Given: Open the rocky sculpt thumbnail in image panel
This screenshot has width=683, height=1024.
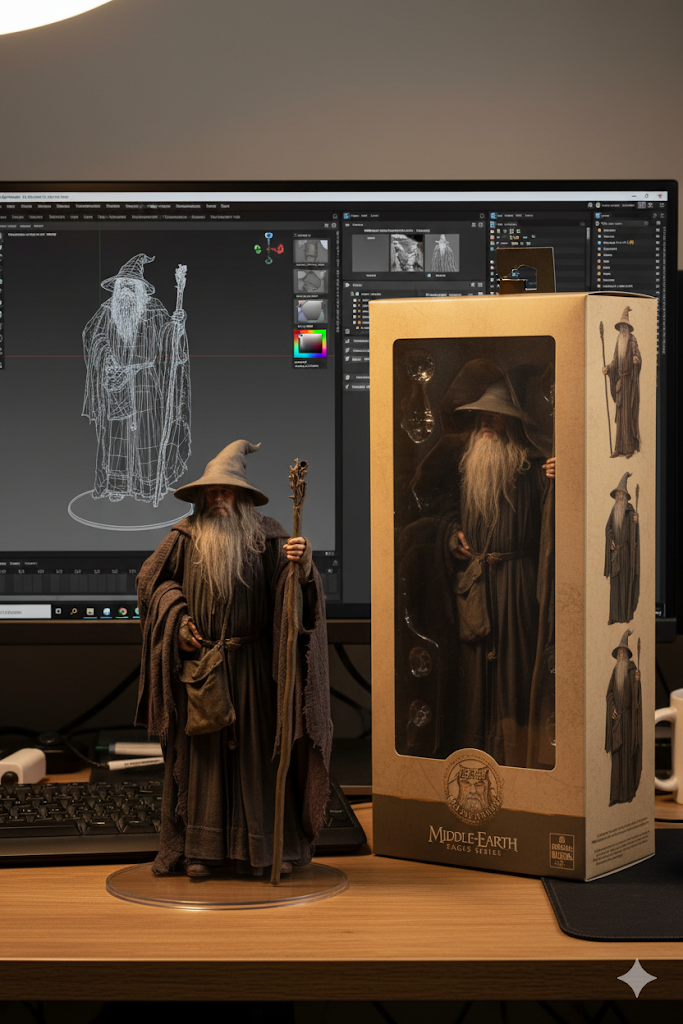Looking at the screenshot, I should click(x=406, y=253).
